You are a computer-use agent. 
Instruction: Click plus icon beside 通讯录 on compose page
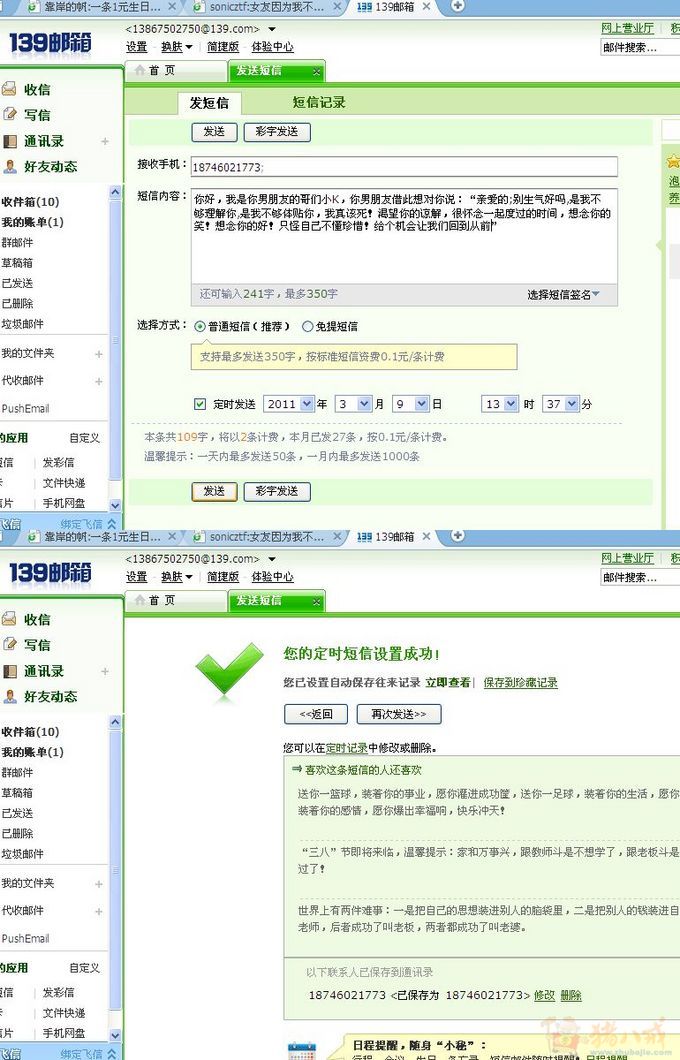point(105,141)
